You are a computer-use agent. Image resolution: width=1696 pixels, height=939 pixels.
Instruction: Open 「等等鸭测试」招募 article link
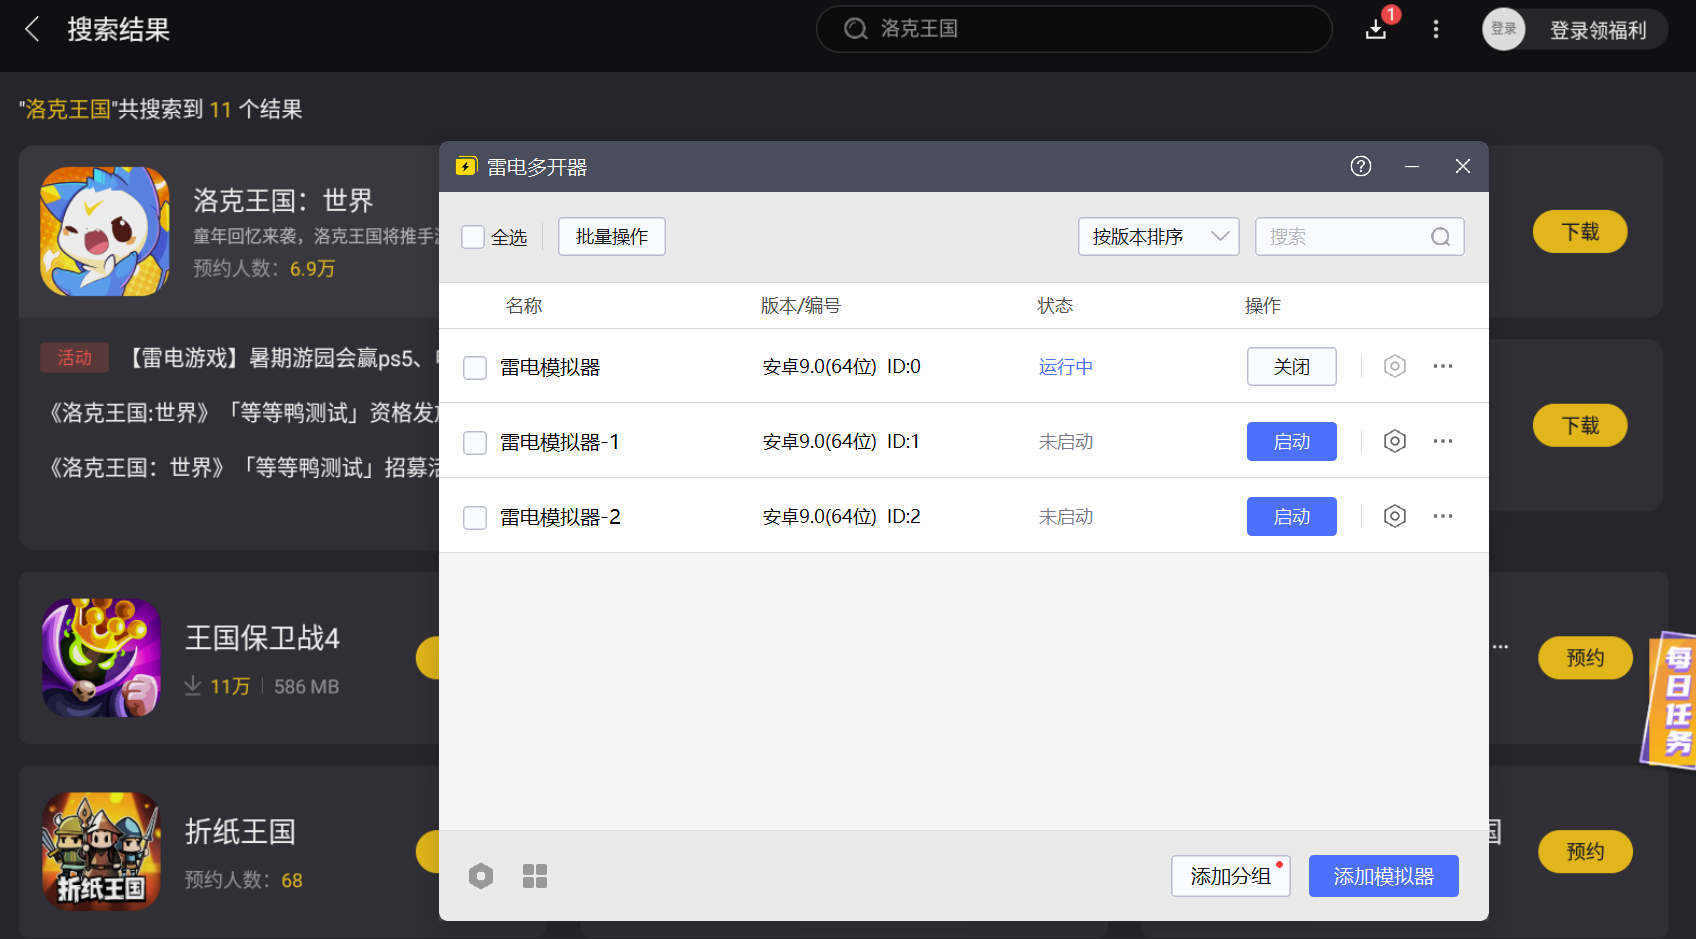243,467
